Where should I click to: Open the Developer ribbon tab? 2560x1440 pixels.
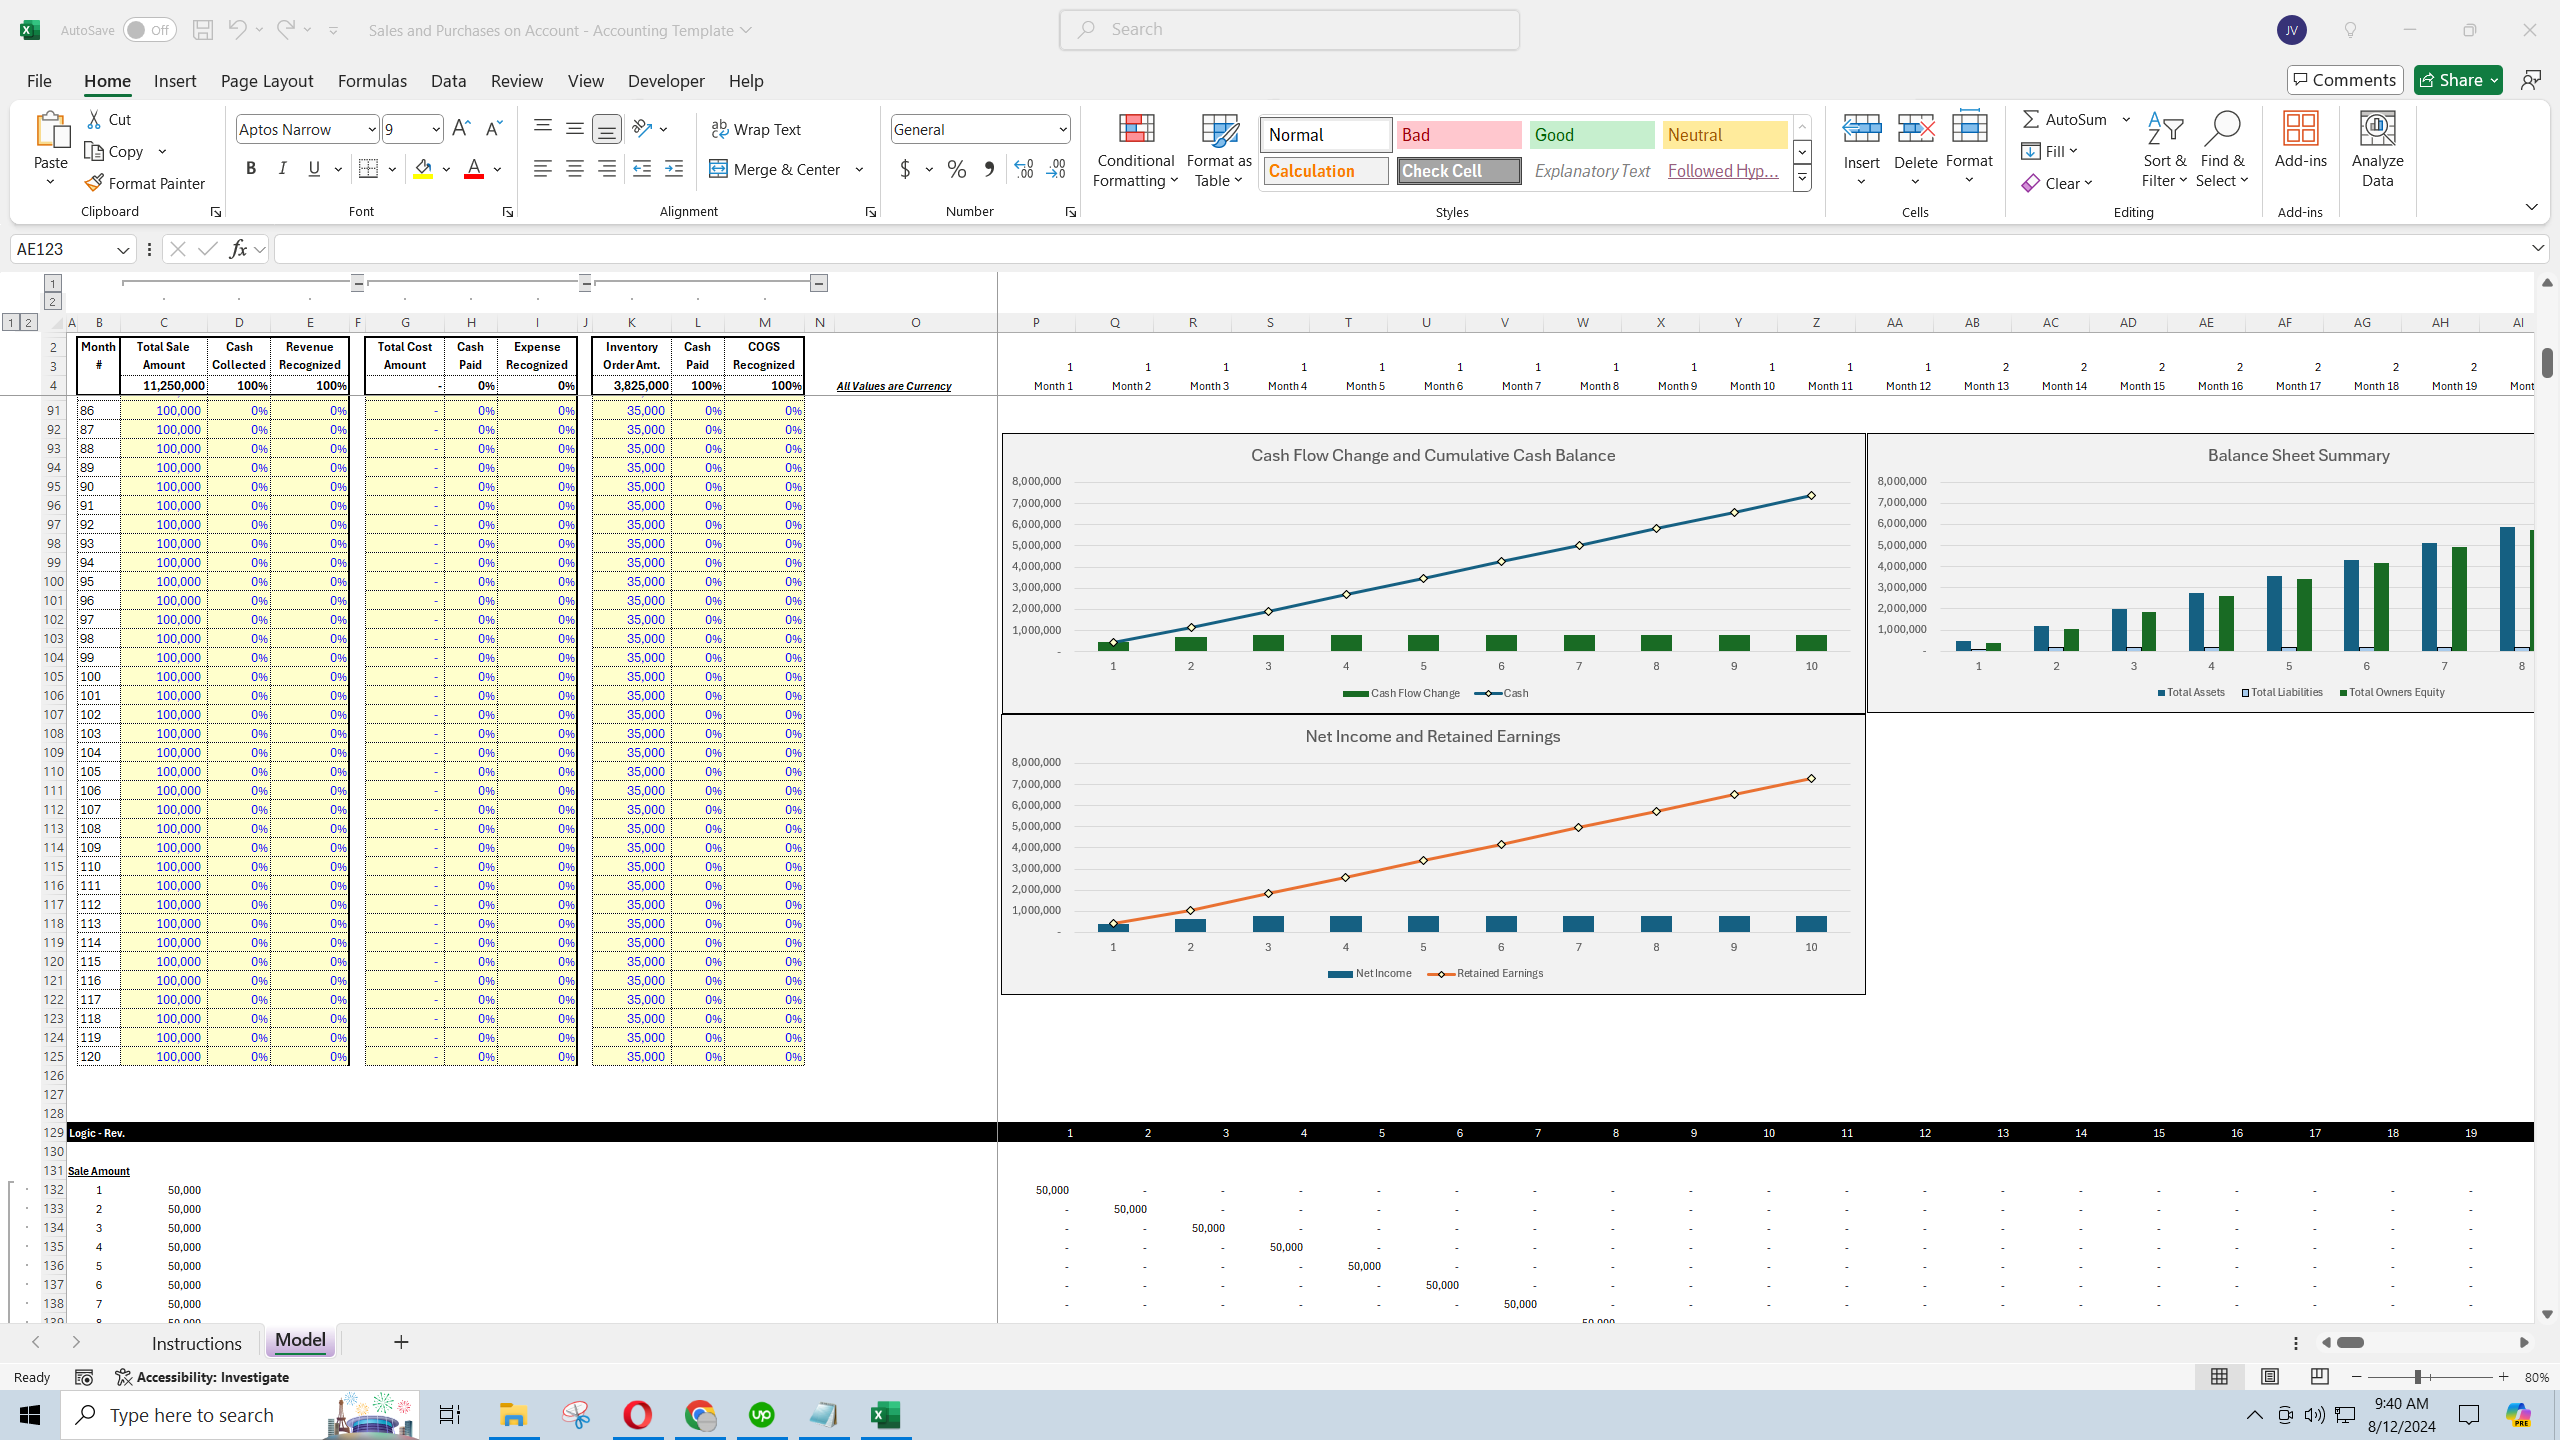tap(666, 81)
